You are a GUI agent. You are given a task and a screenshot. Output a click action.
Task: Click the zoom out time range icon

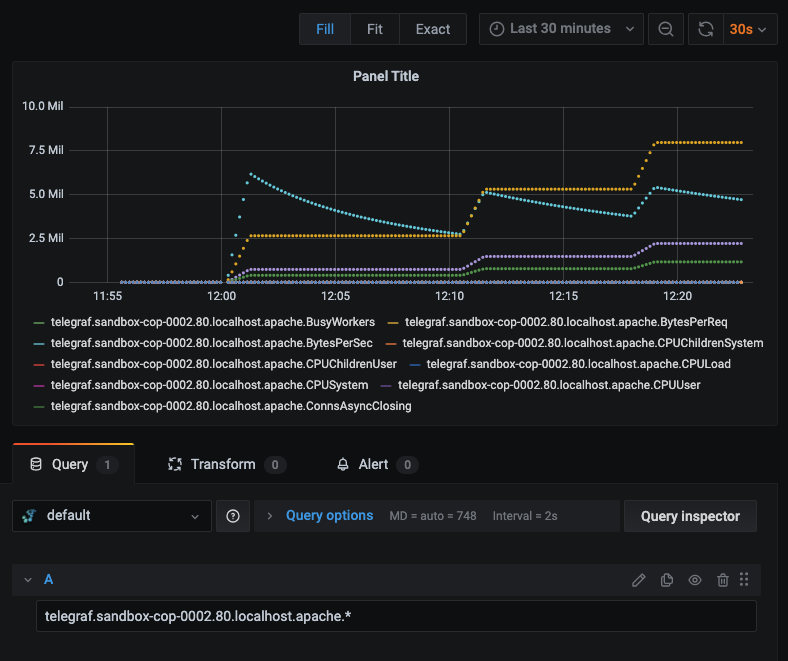point(665,29)
